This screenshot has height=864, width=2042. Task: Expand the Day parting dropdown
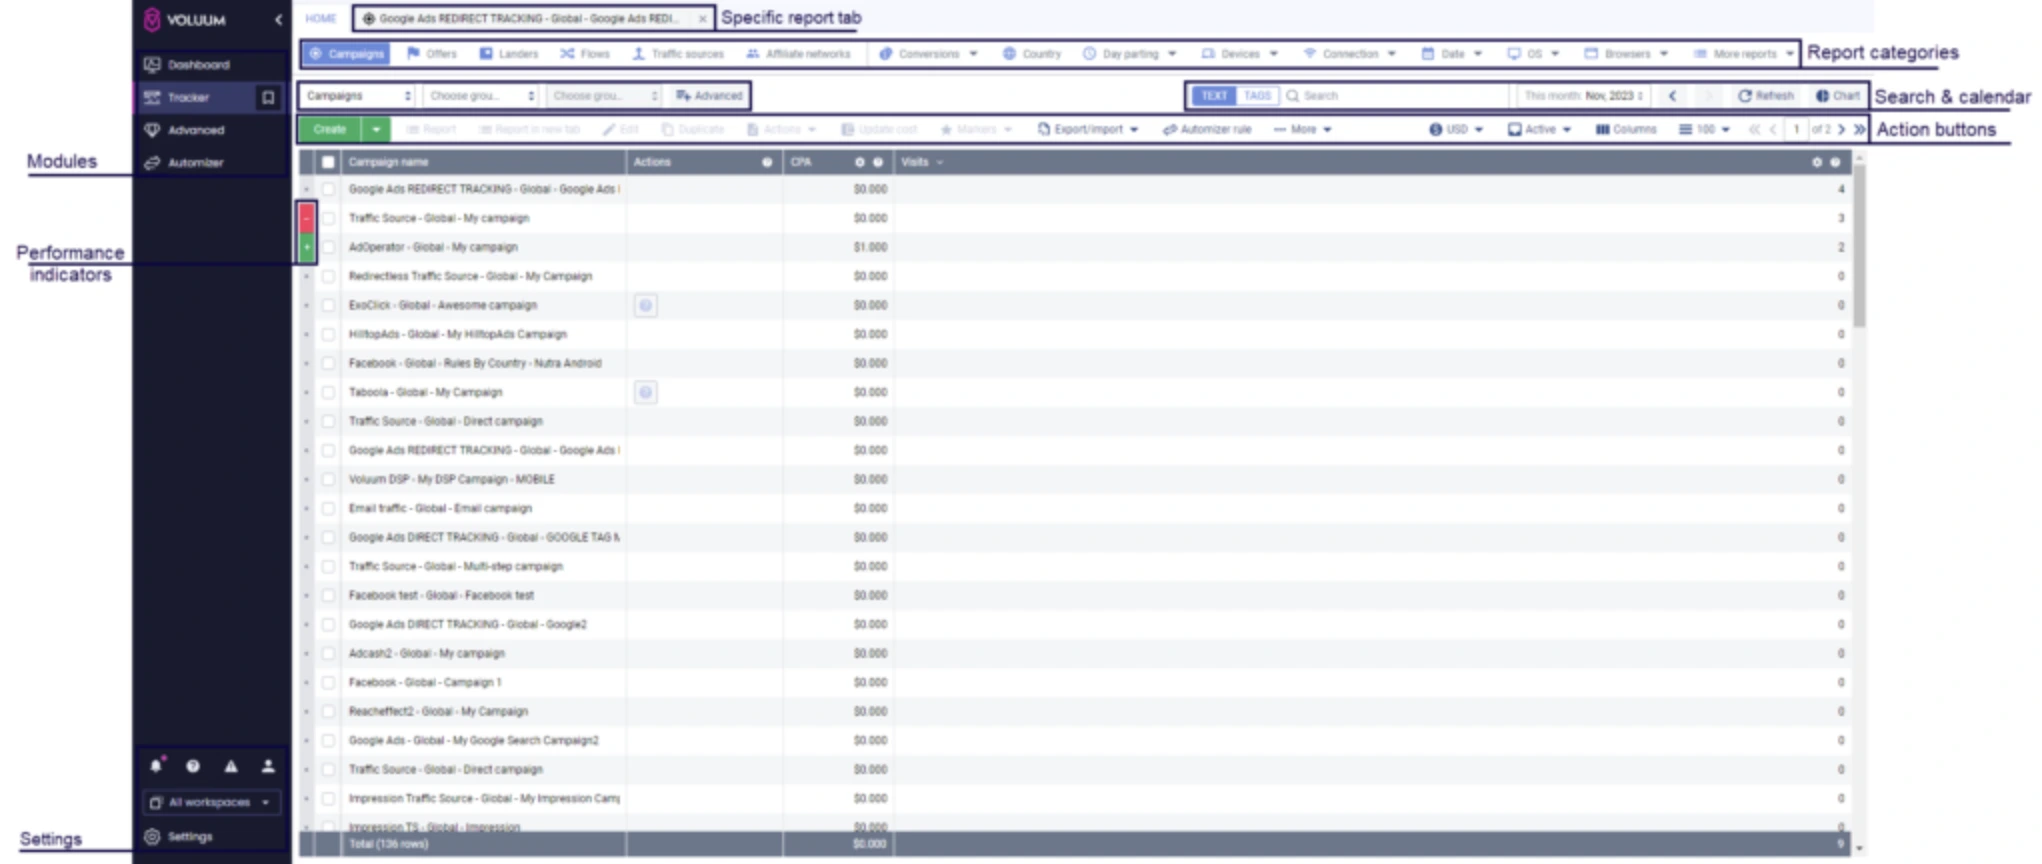pyautogui.click(x=1130, y=54)
